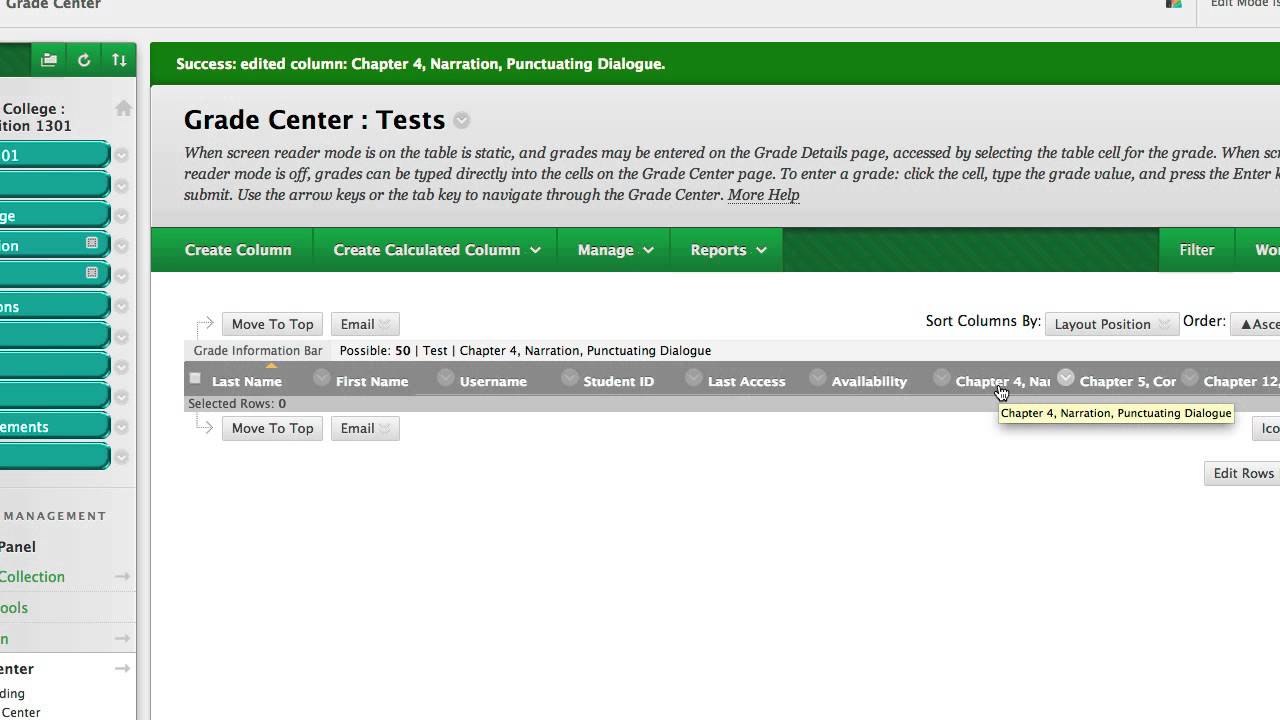The image size is (1280, 720).
Task: Click the Chapter 5 column header text
Action: [x=1128, y=381]
